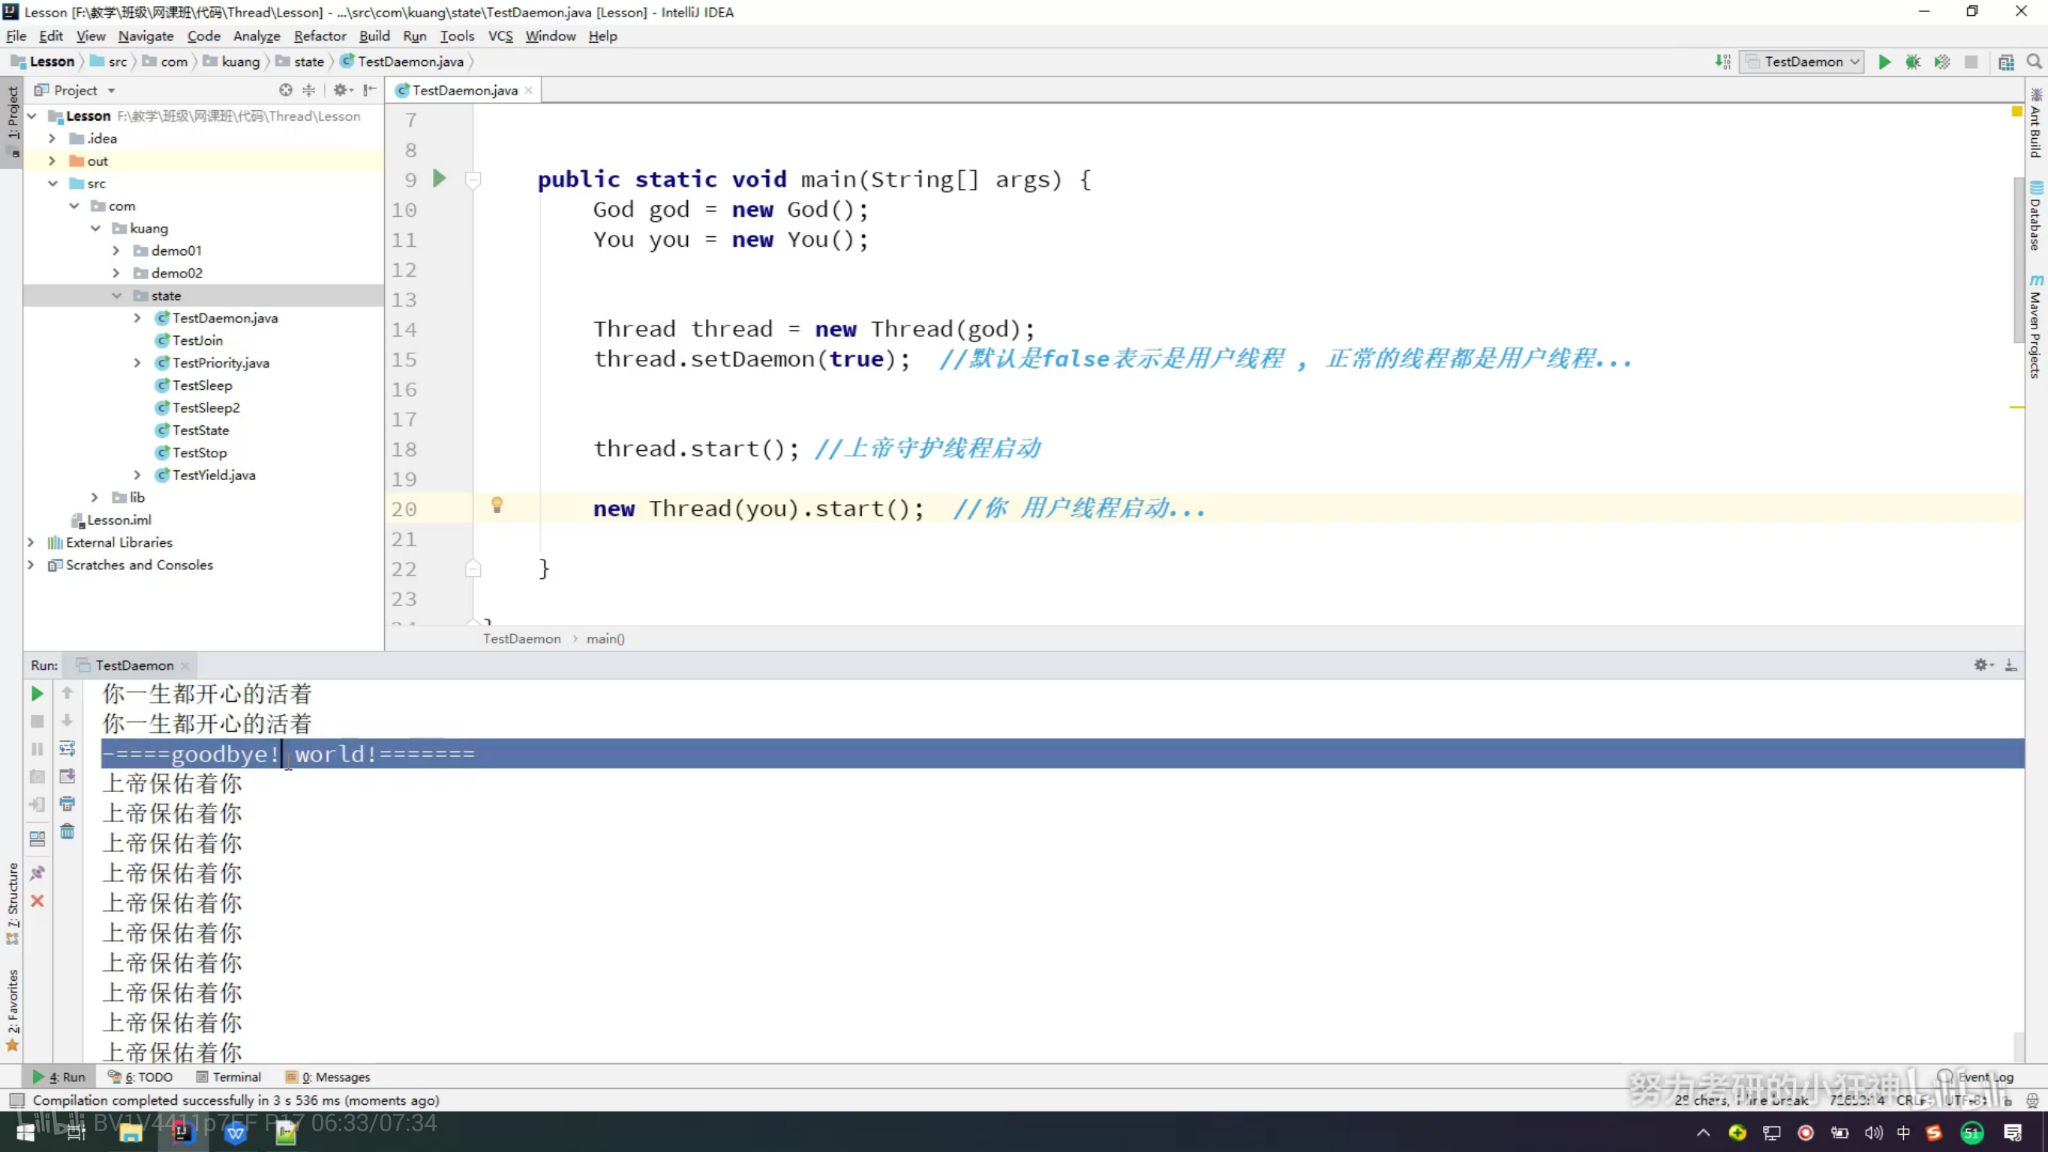Hide the Project tool window

(x=370, y=90)
